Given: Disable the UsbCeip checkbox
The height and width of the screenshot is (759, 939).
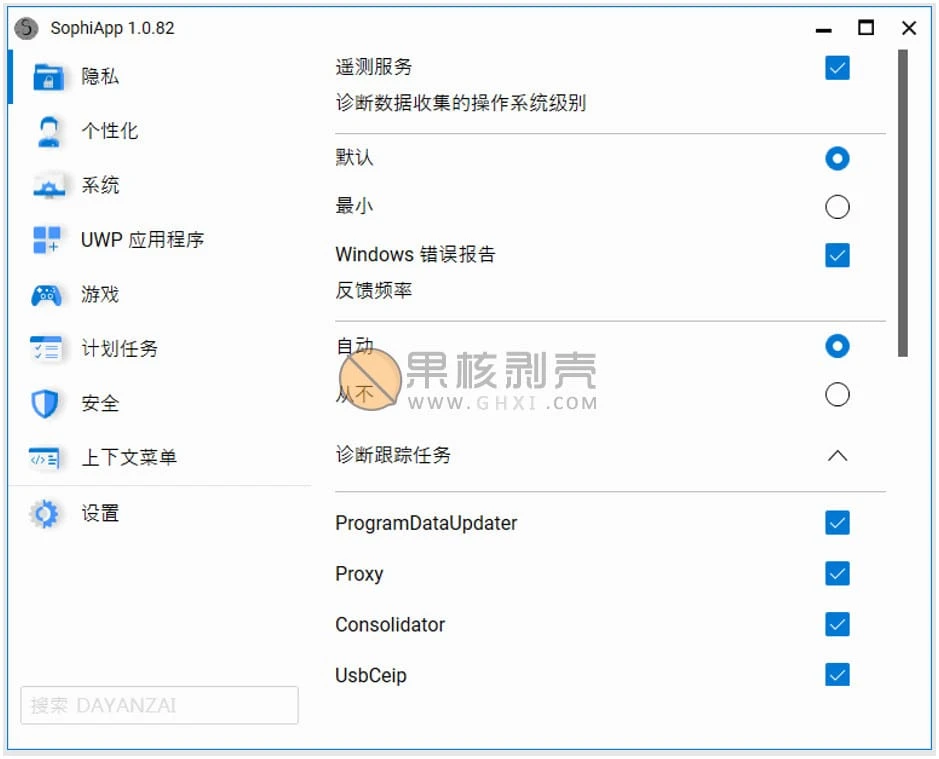Looking at the screenshot, I should pyautogui.click(x=836, y=675).
